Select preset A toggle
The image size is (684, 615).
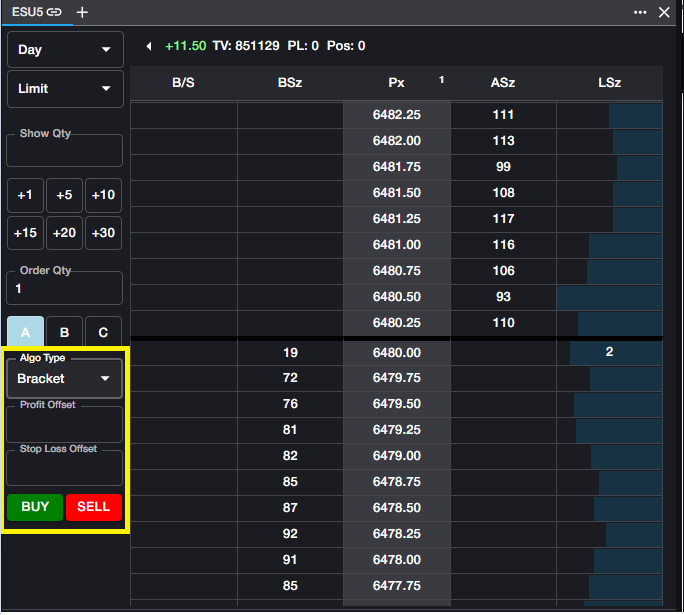pos(25,333)
